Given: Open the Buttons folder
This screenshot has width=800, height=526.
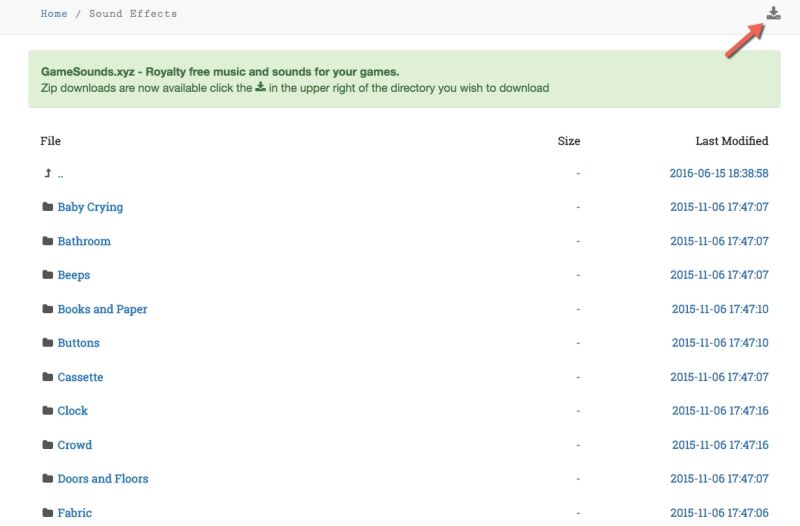Looking at the screenshot, I should click(x=79, y=343).
